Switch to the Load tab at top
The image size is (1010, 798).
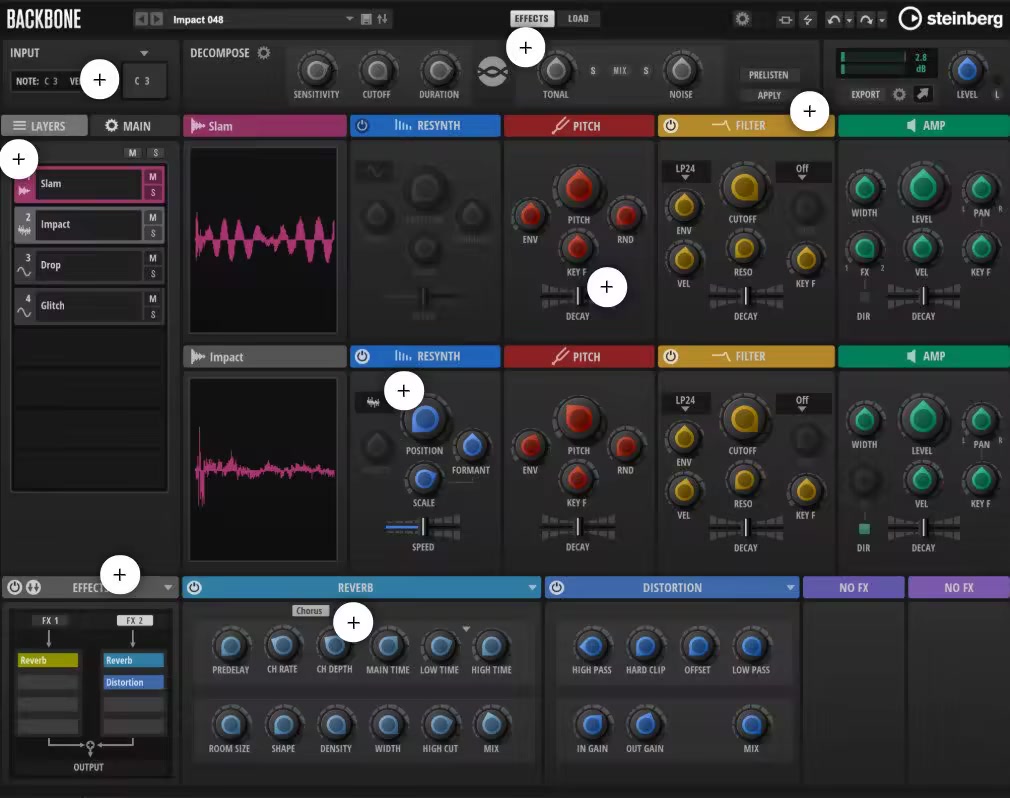578,19
